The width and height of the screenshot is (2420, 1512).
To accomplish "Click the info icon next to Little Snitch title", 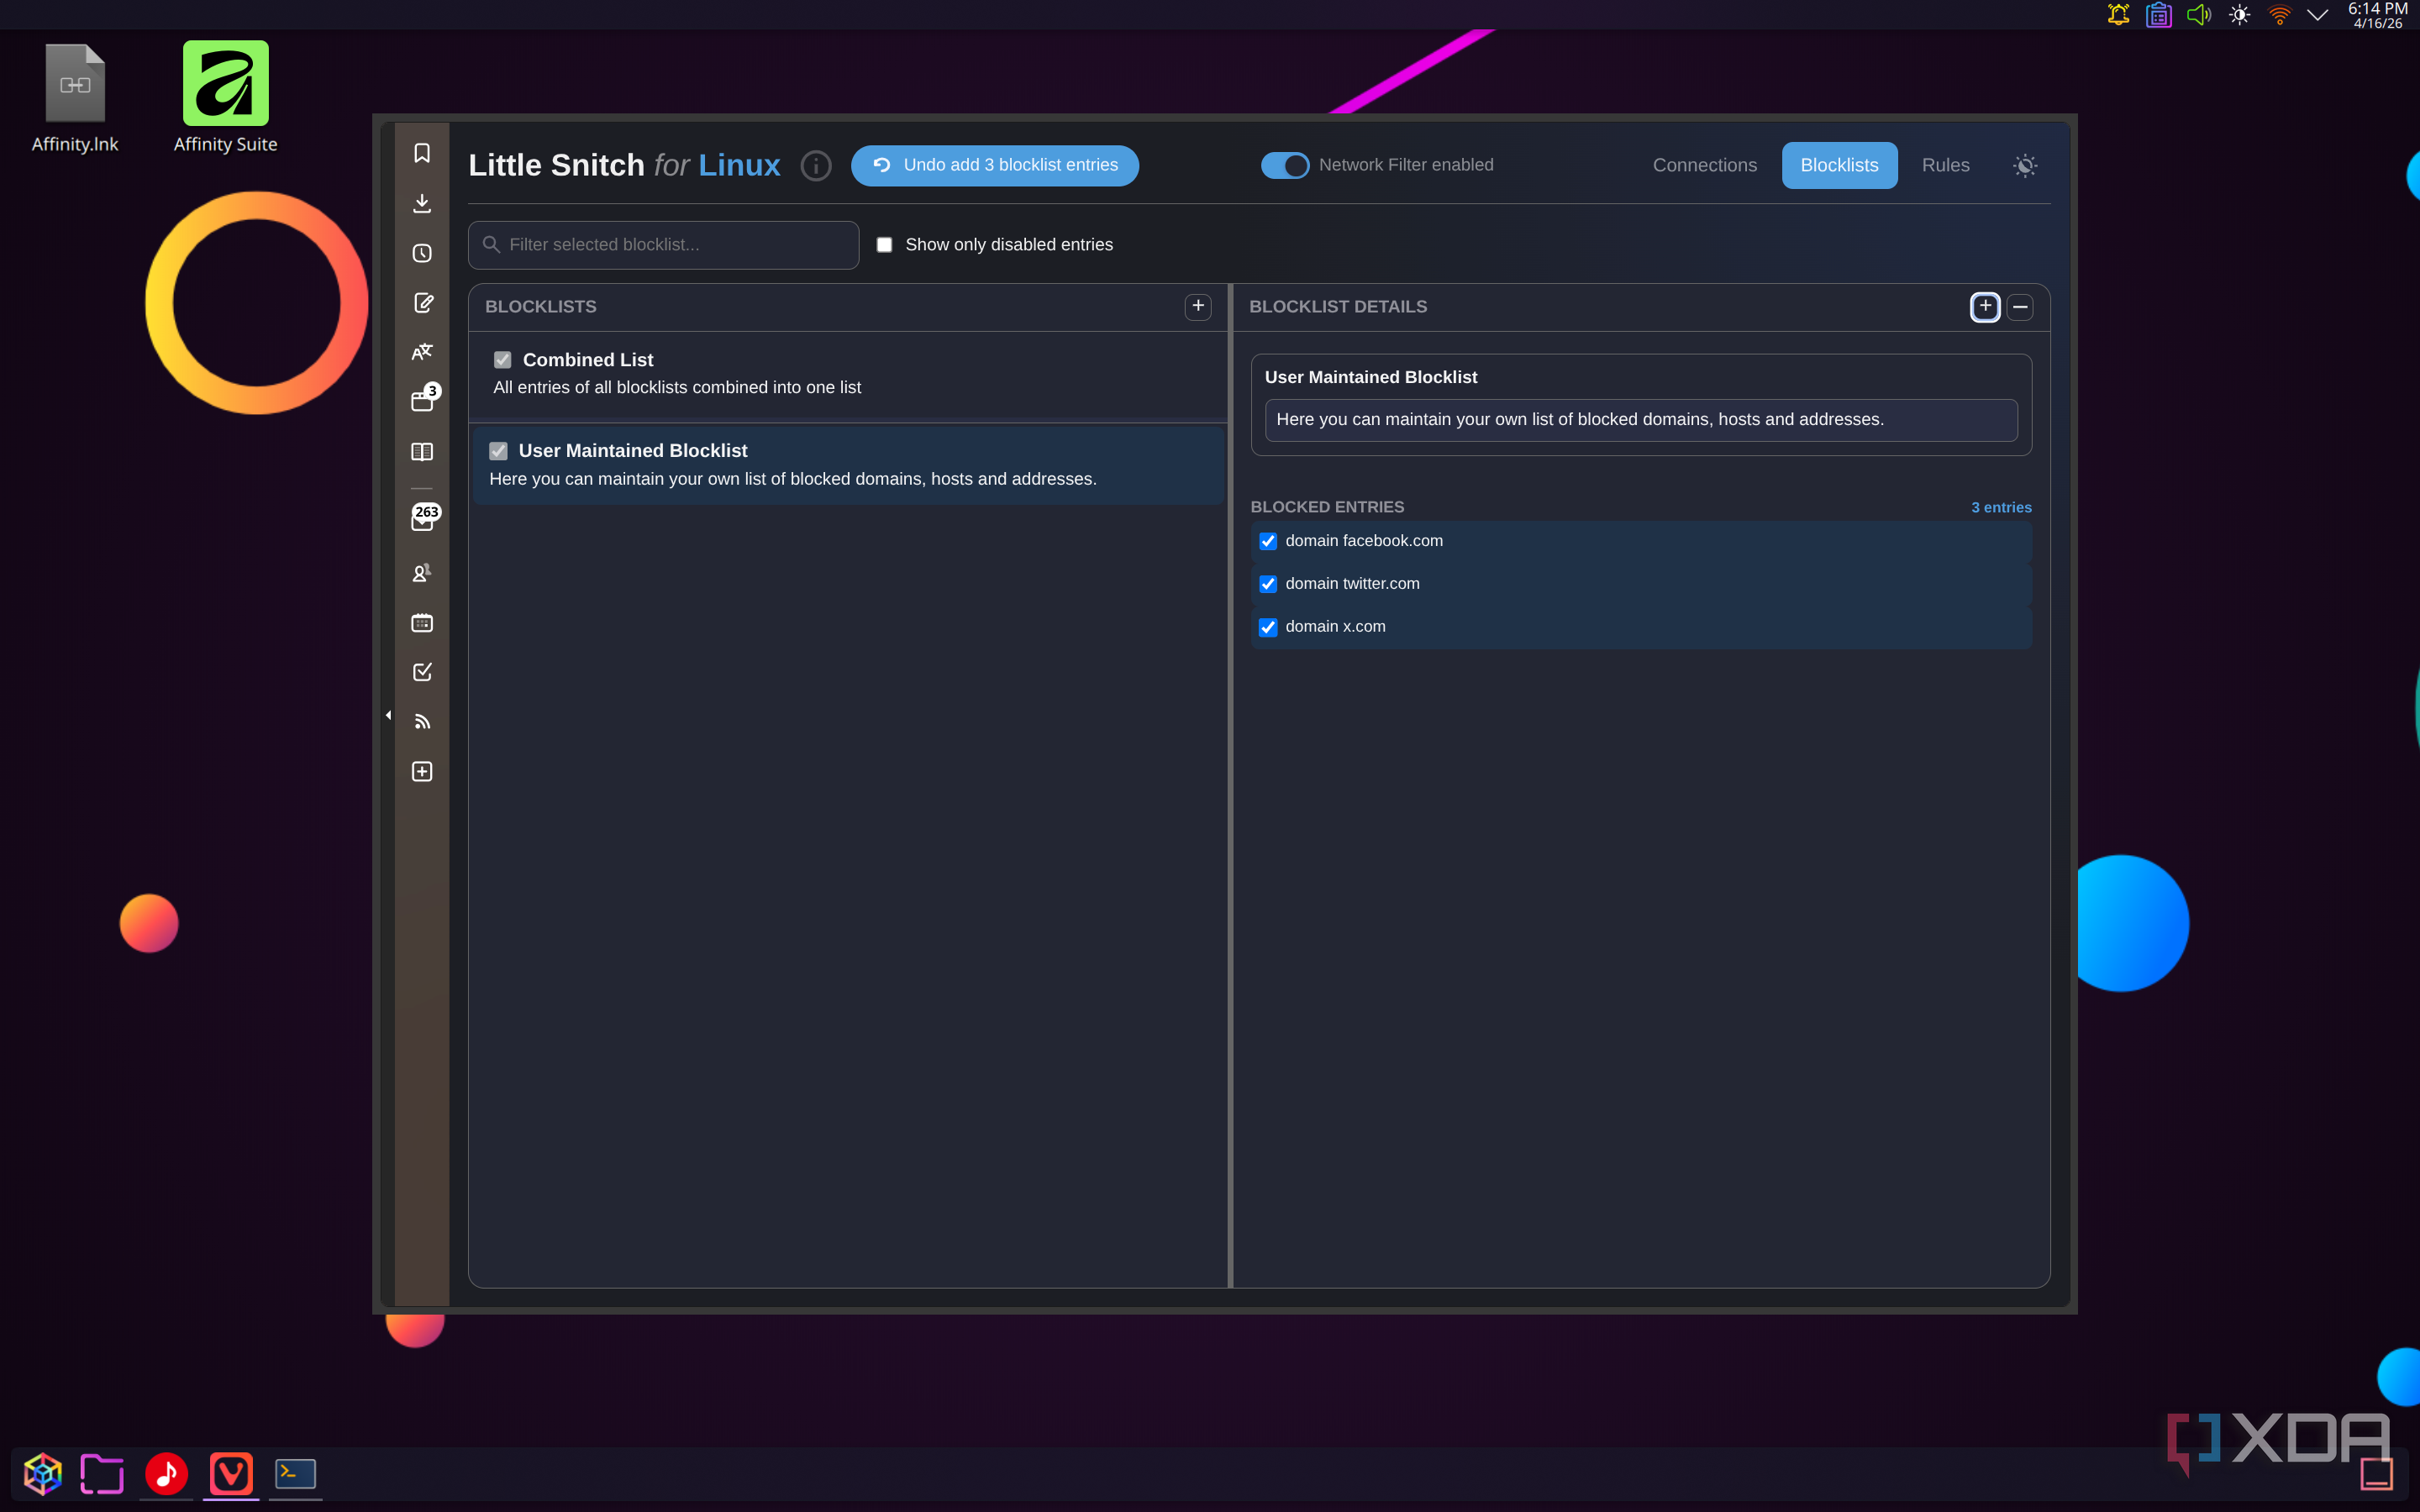I will click(x=816, y=165).
